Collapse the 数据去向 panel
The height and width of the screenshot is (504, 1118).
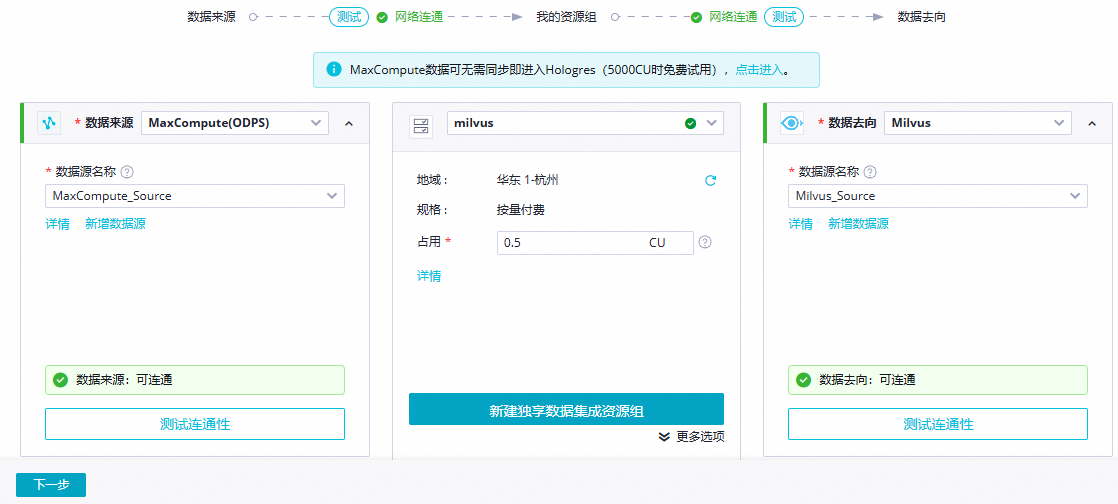click(1092, 123)
